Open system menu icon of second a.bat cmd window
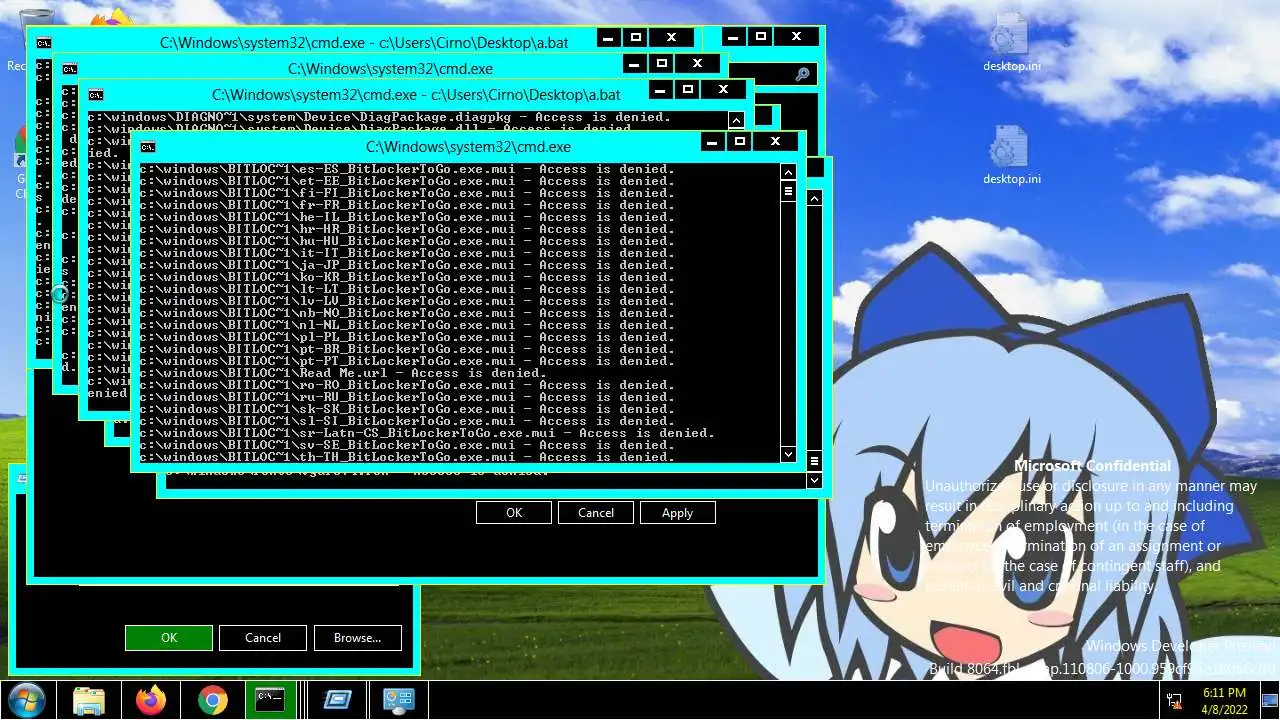This screenshot has height=720, width=1280. 96,95
